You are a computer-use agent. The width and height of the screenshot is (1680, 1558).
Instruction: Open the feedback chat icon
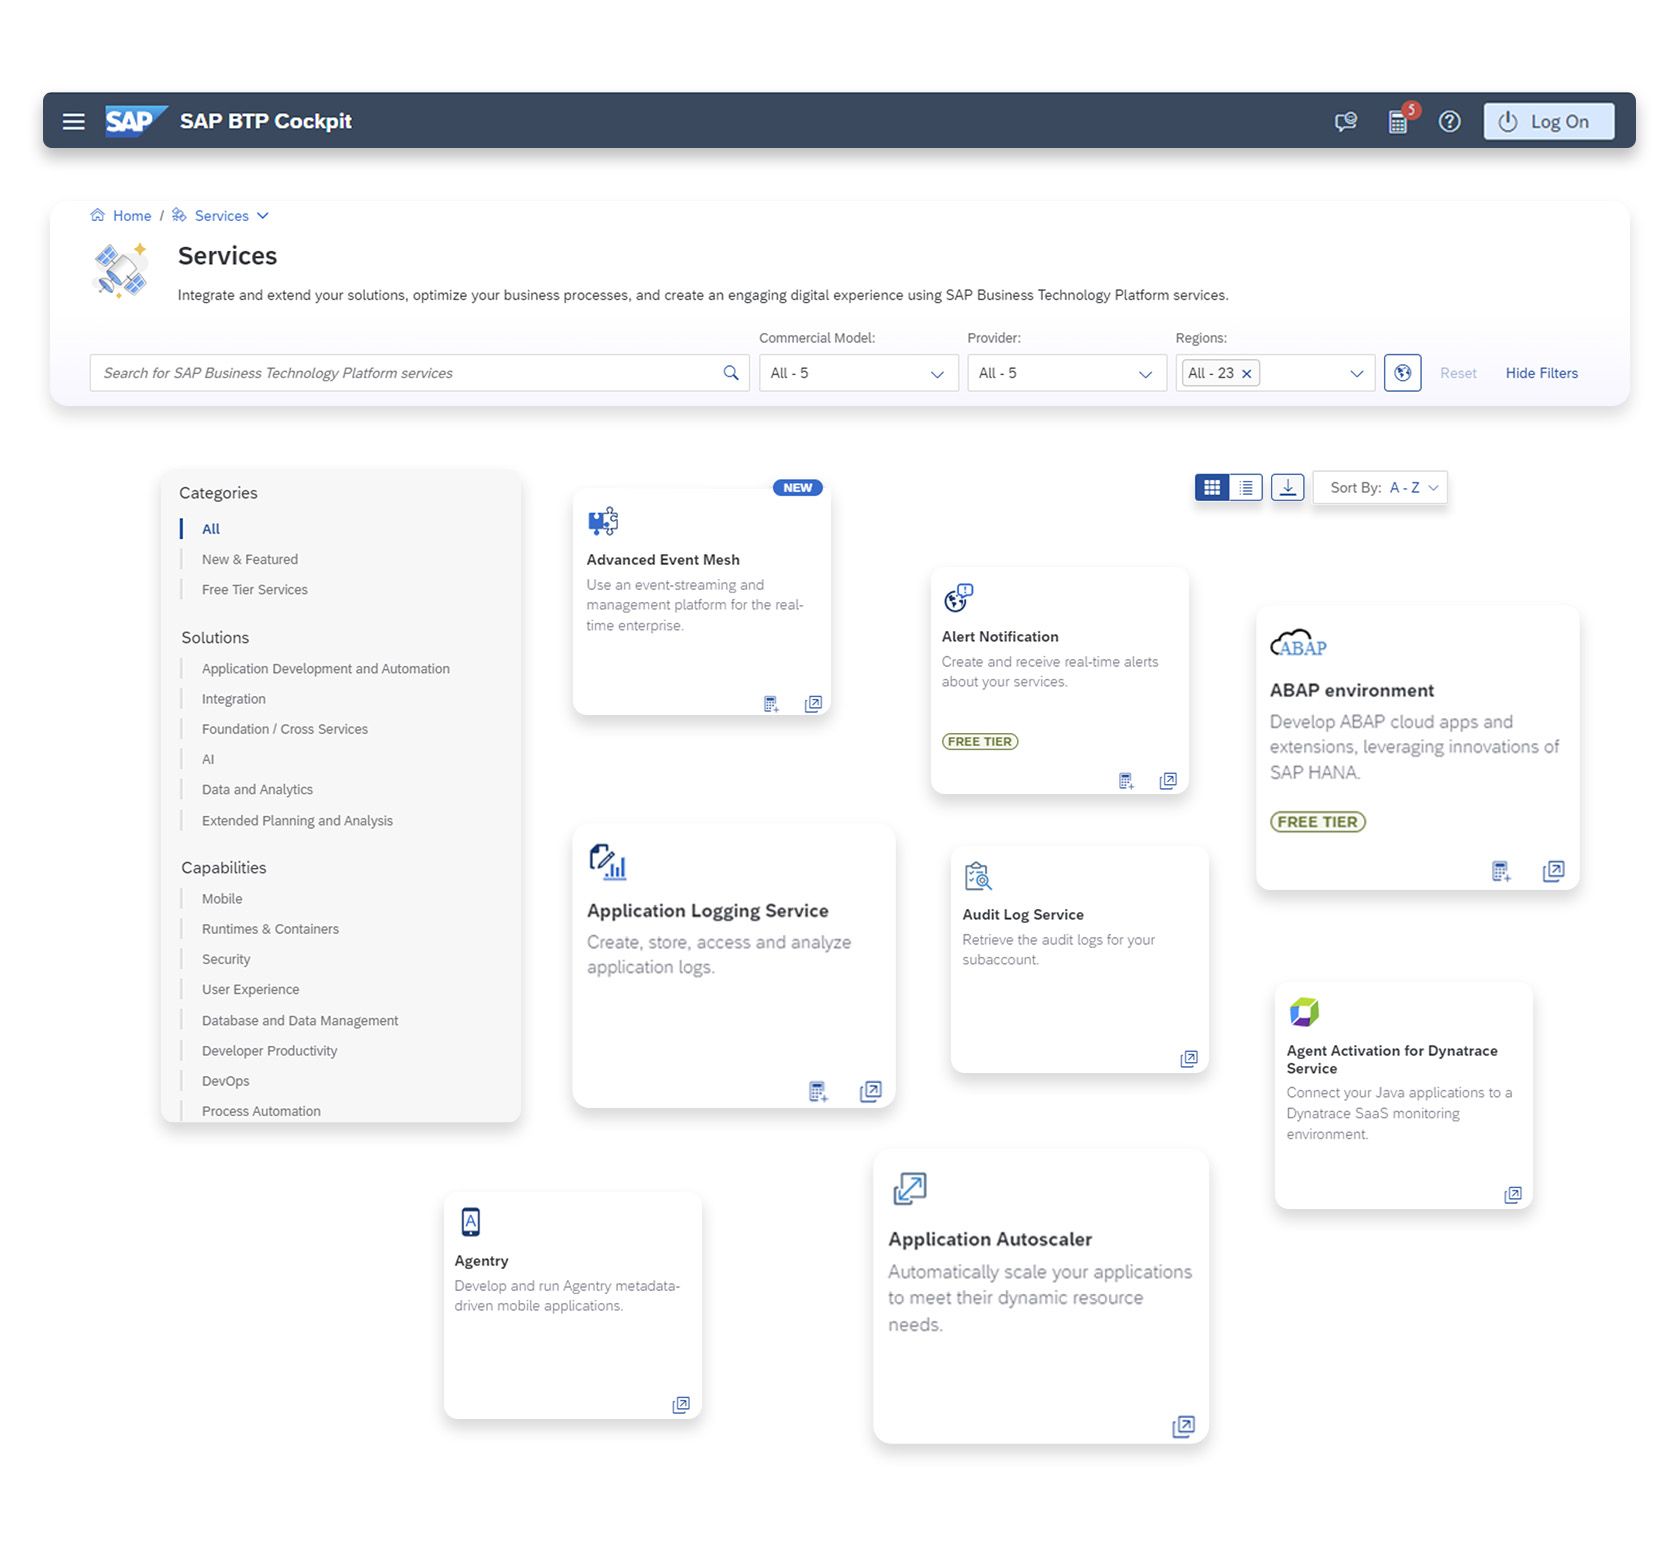pyautogui.click(x=1344, y=121)
